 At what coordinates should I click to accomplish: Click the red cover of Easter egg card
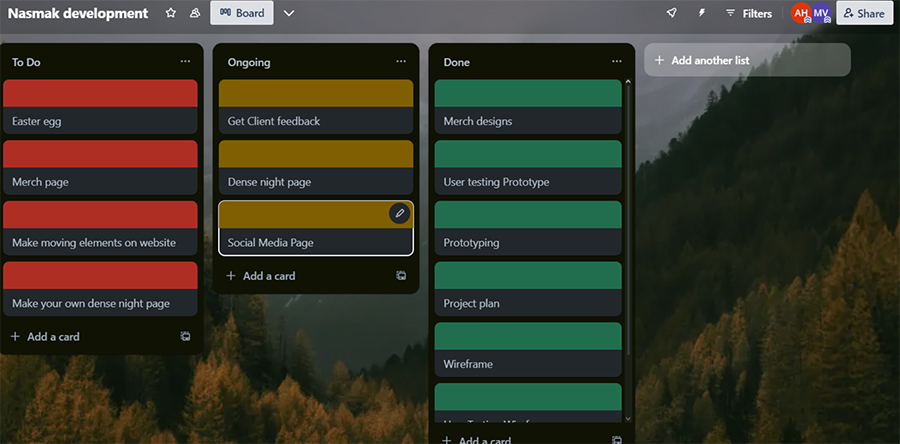[x=100, y=93]
